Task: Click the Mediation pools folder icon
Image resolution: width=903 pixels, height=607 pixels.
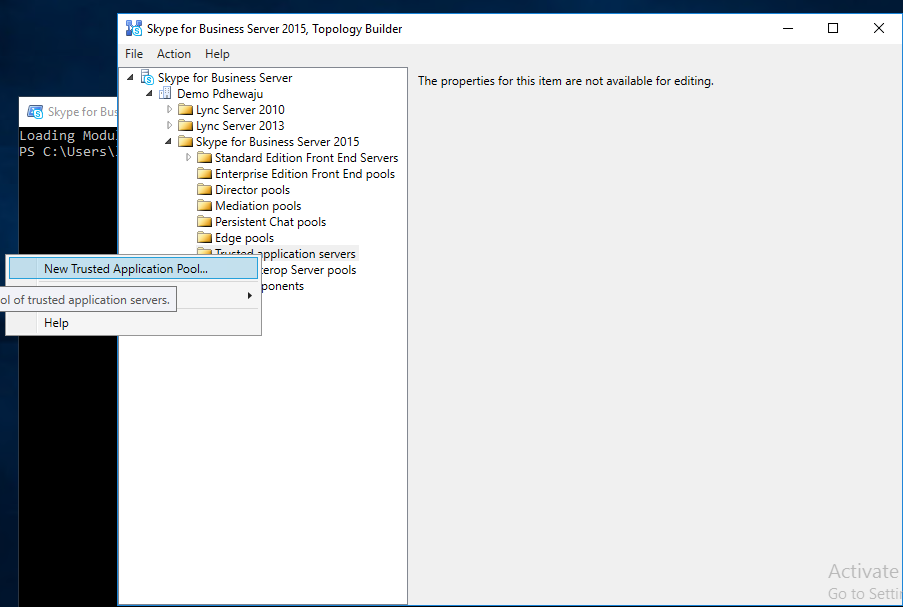Action: tap(204, 206)
